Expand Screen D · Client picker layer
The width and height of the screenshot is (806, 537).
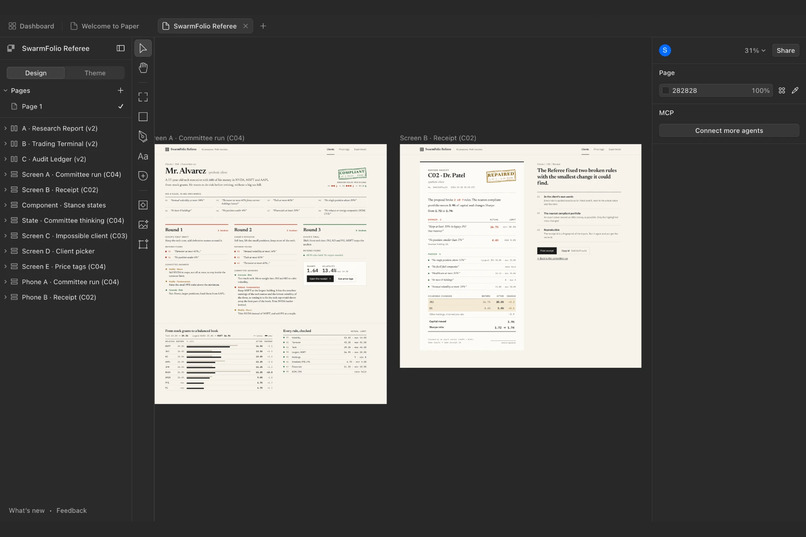6,251
